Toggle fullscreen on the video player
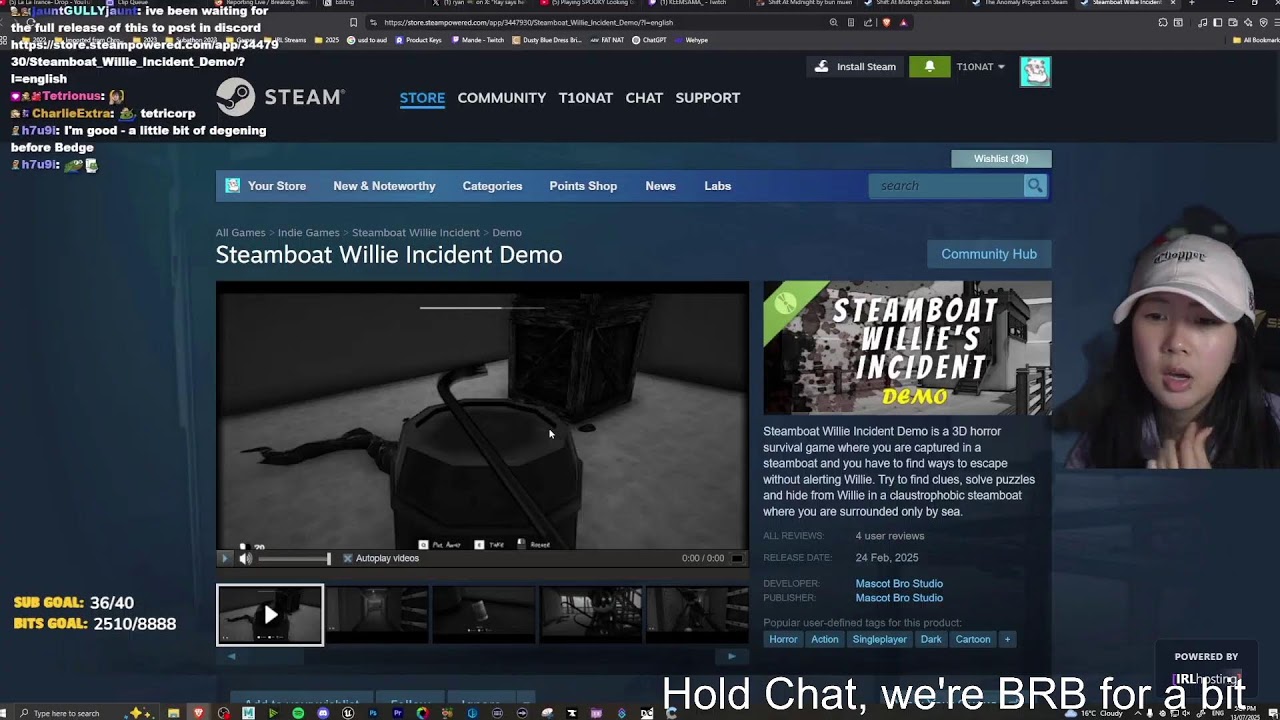Image resolution: width=1280 pixels, height=720 pixels. point(738,558)
